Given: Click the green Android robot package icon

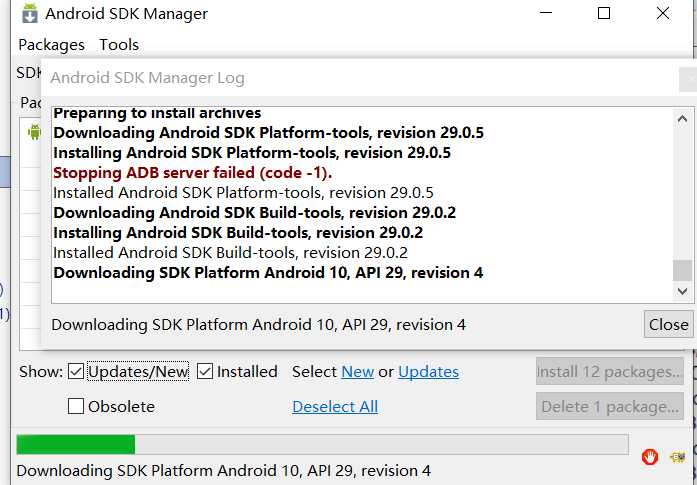Looking at the screenshot, I should point(34,132).
